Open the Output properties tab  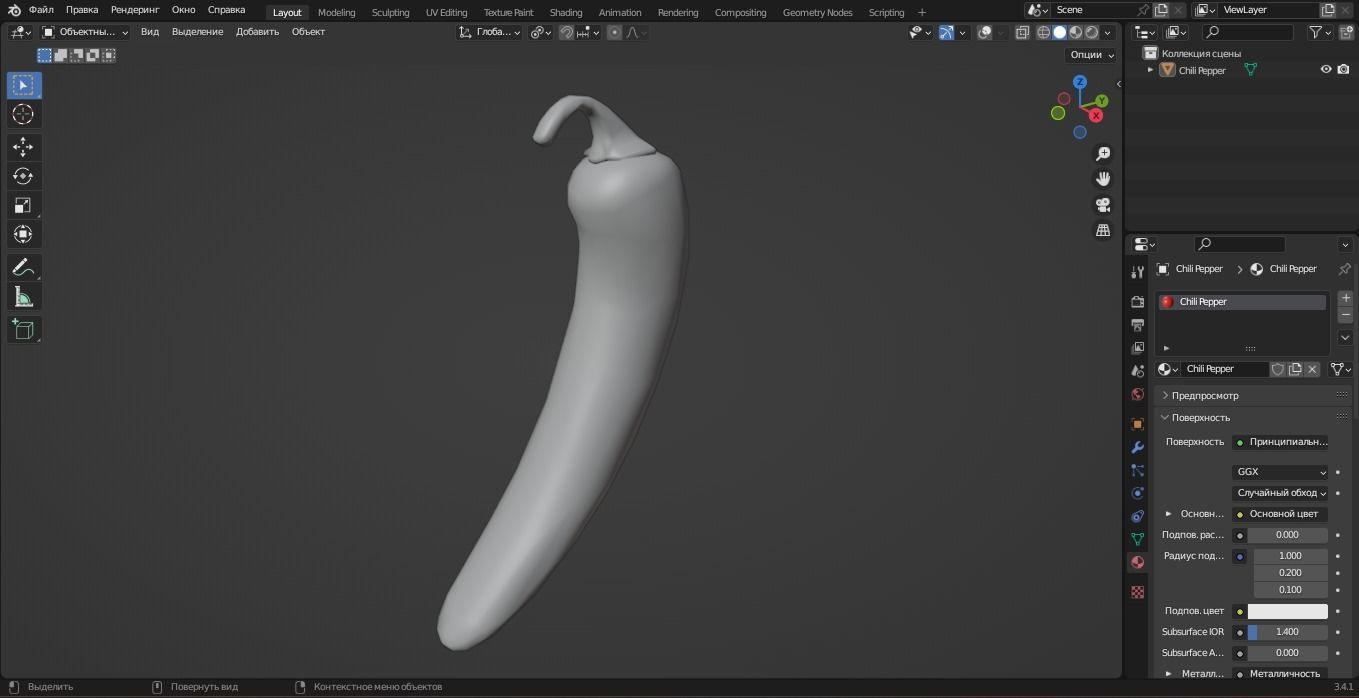click(1137, 325)
